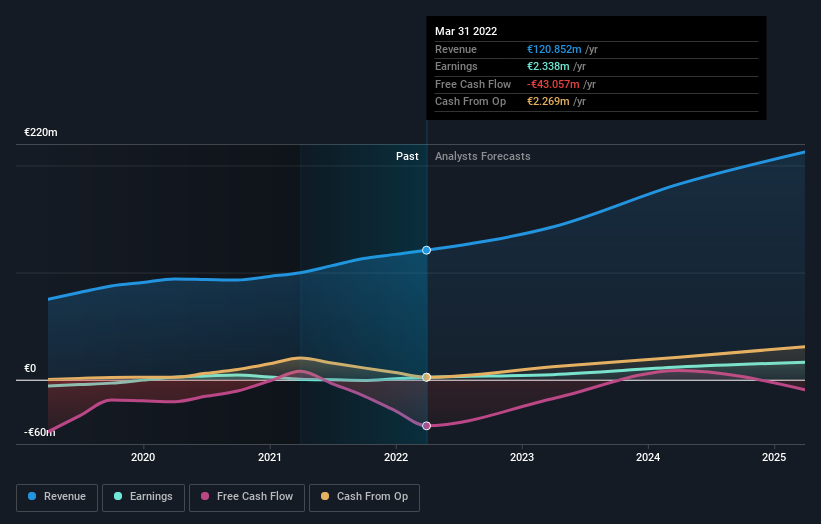Screen dimensions: 821x524
Task: Click the €2.338m earnings value
Action: click(548, 66)
